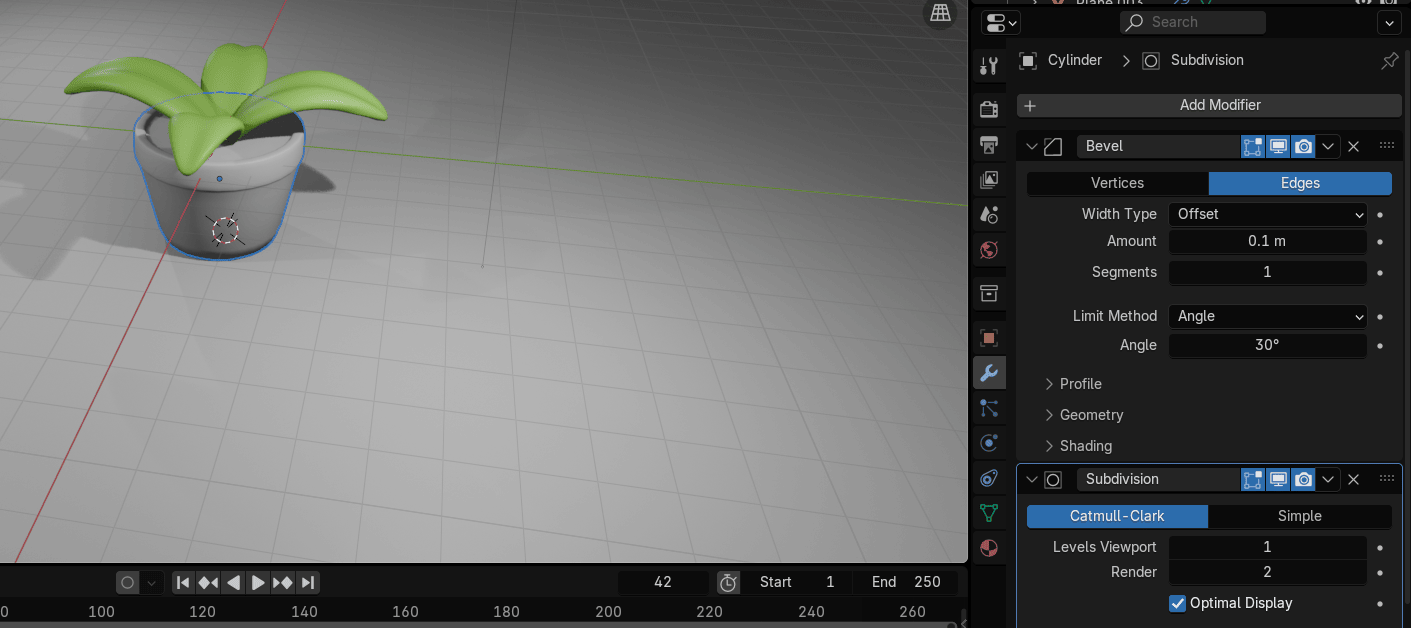Expand the Profile section
The height and width of the screenshot is (628, 1411).
(1080, 384)
